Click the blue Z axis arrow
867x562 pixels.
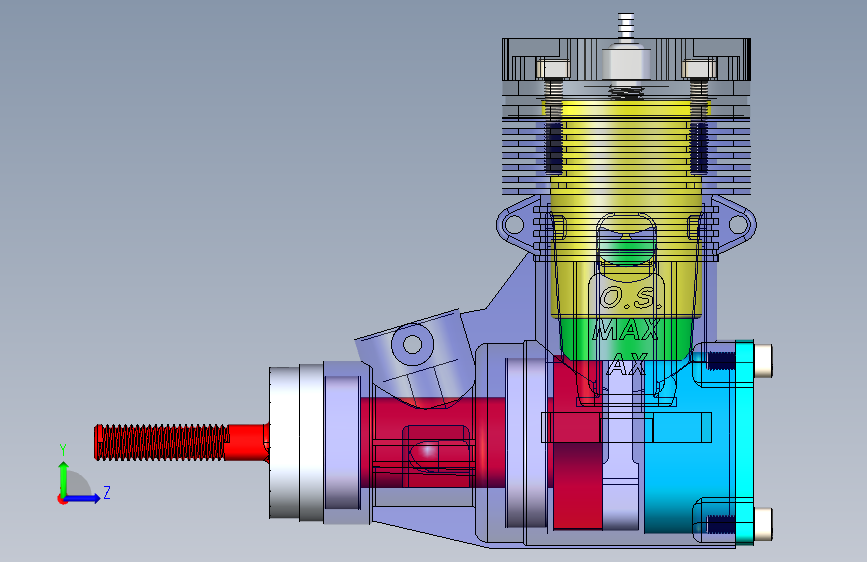click(83, 498)
